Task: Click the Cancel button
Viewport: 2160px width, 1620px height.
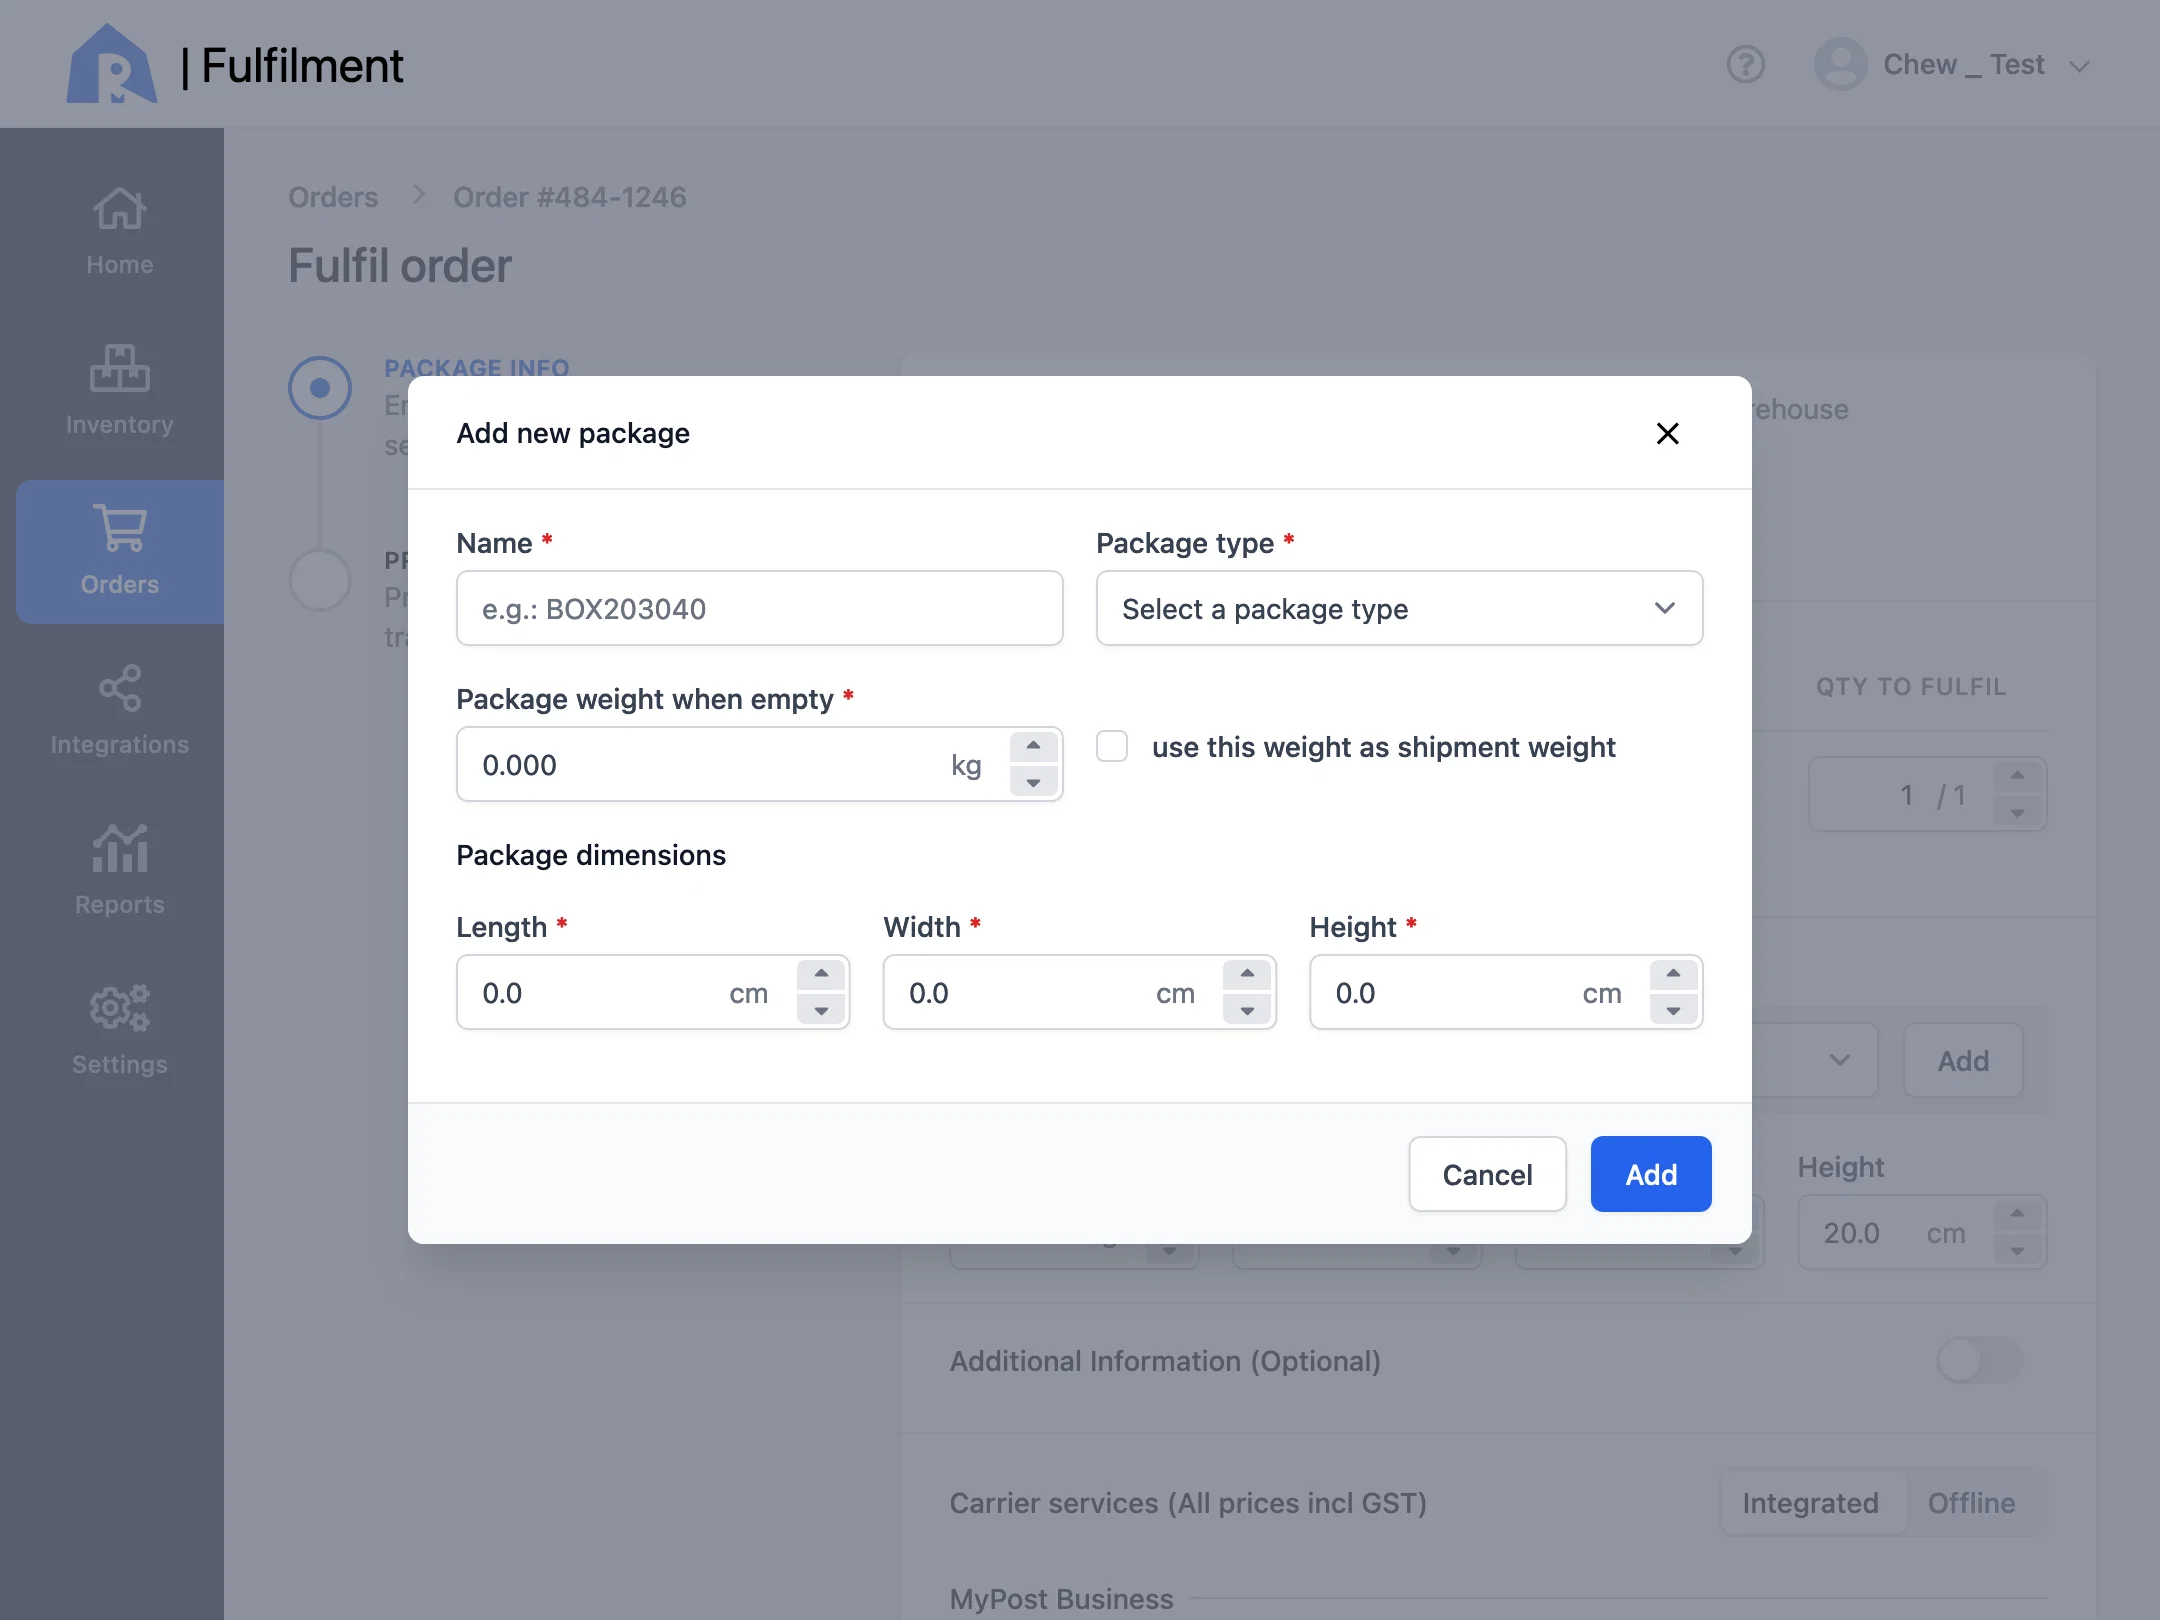Action: point(1487,1174)
